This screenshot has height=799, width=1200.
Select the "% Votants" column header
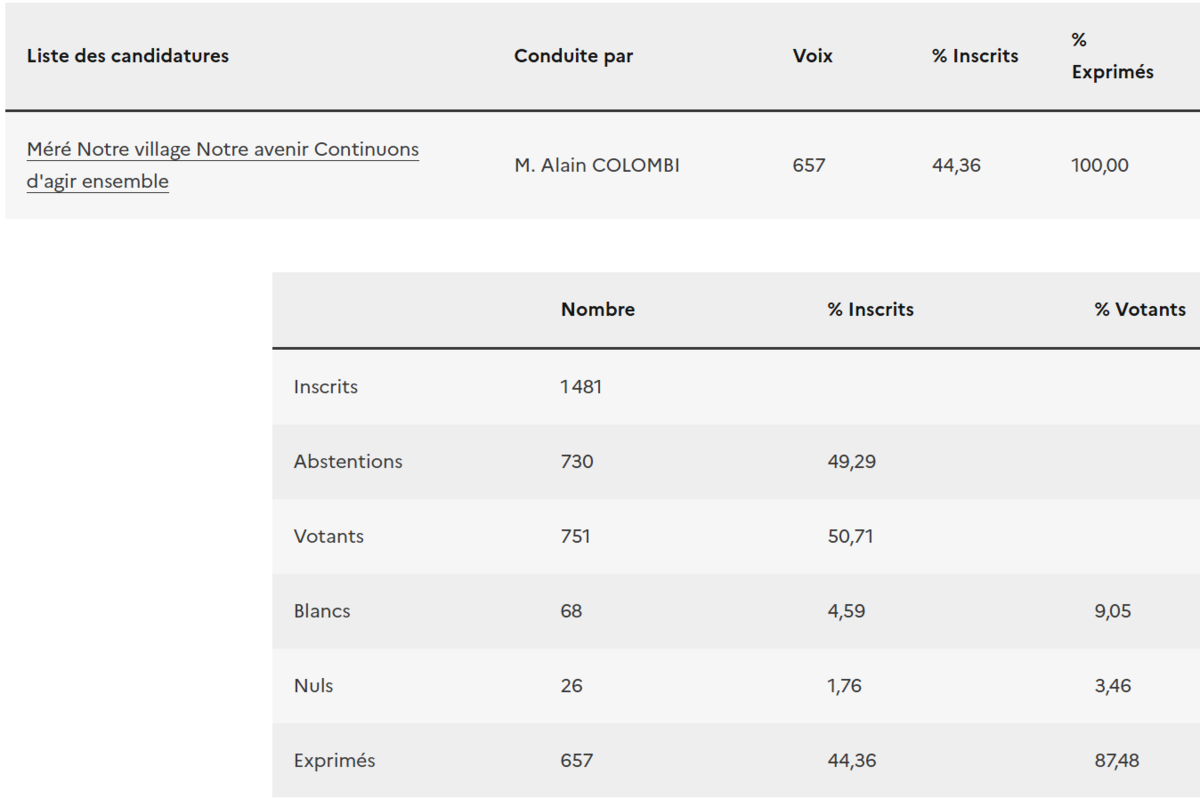(1139, 310)
